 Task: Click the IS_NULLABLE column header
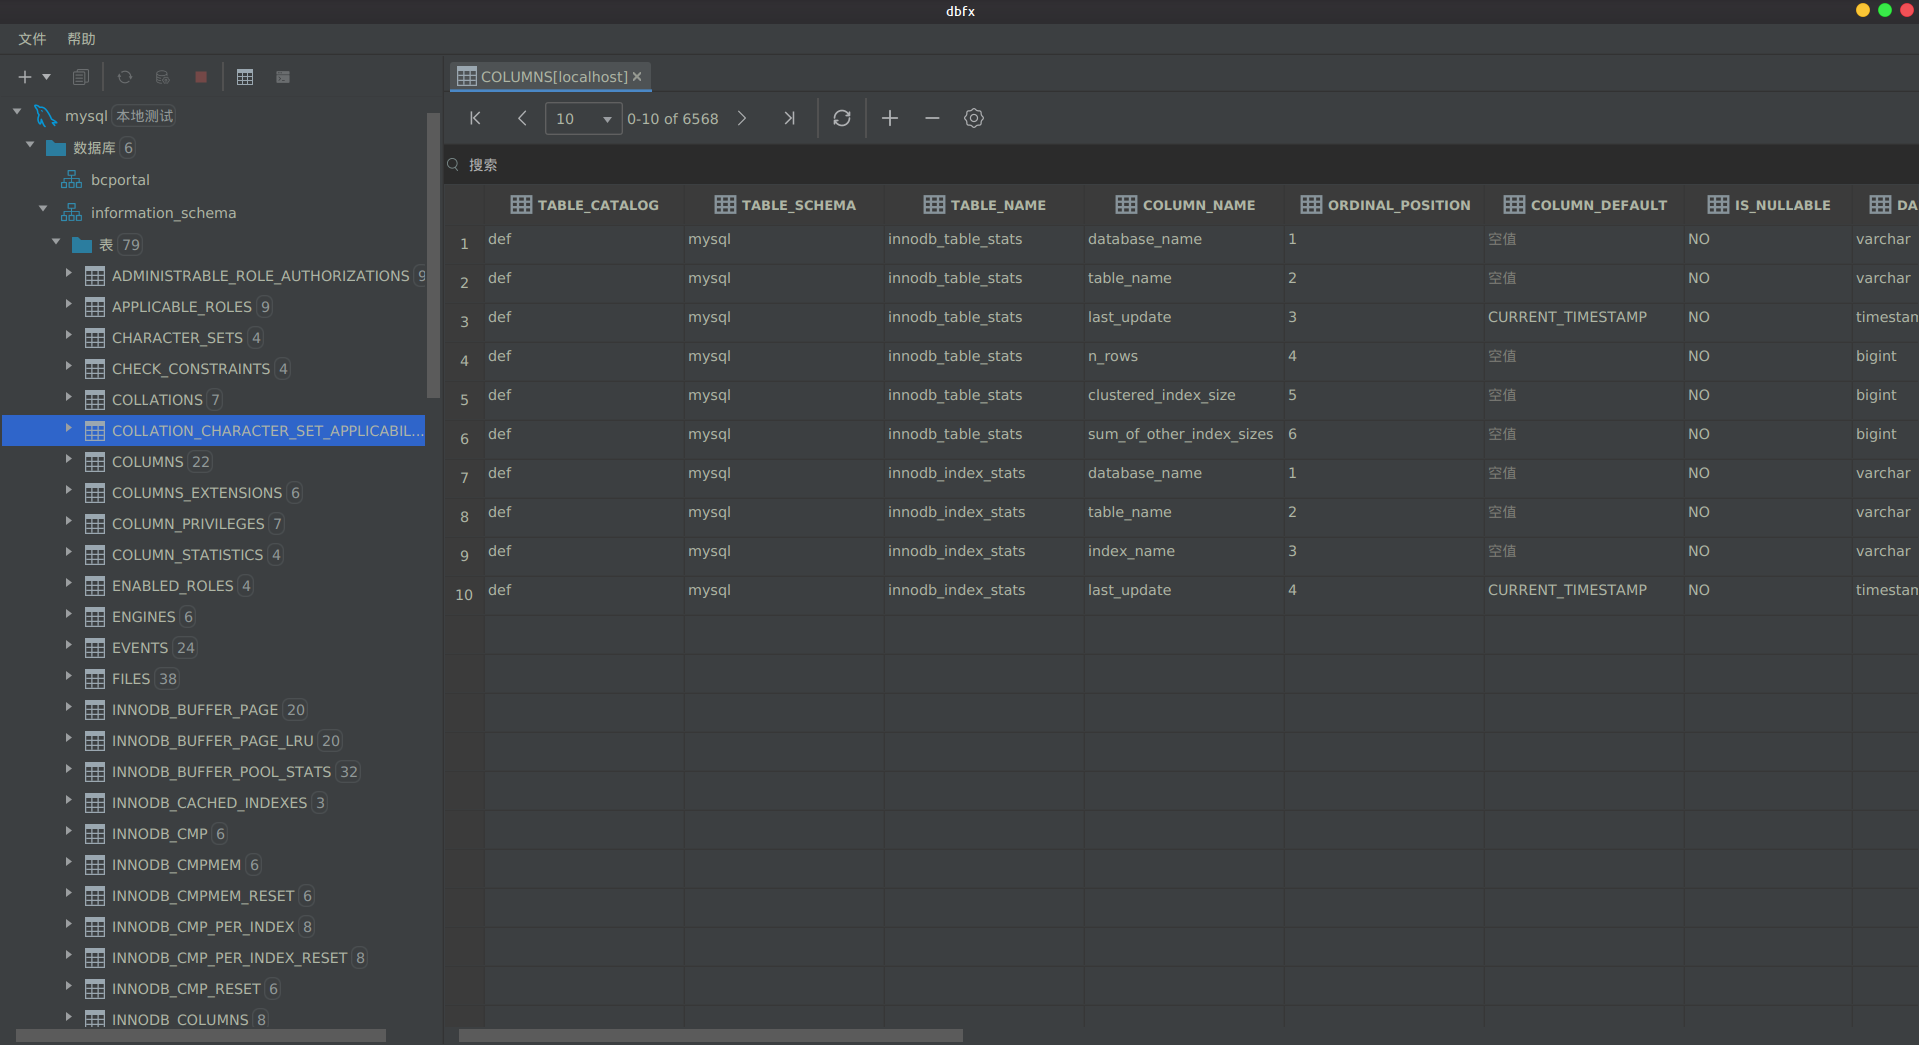point(1769,205)
